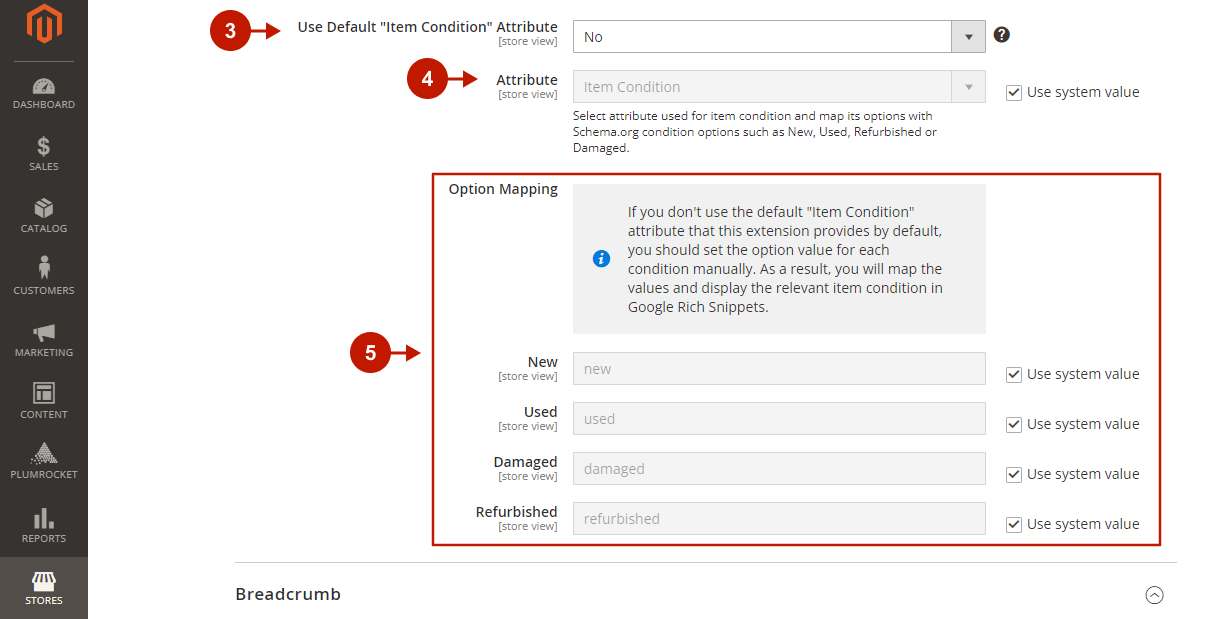The image size is (1206, 619).
Task: Uncheck Use system value for Attribute
Action: [x=1013, y=91]
